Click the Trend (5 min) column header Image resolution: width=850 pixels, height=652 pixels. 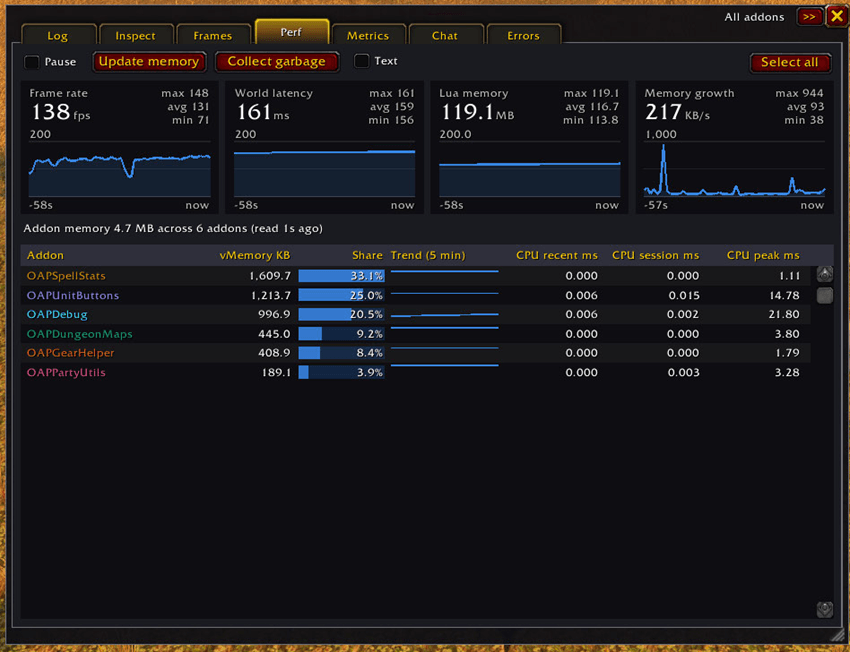[x=428, y=255]
